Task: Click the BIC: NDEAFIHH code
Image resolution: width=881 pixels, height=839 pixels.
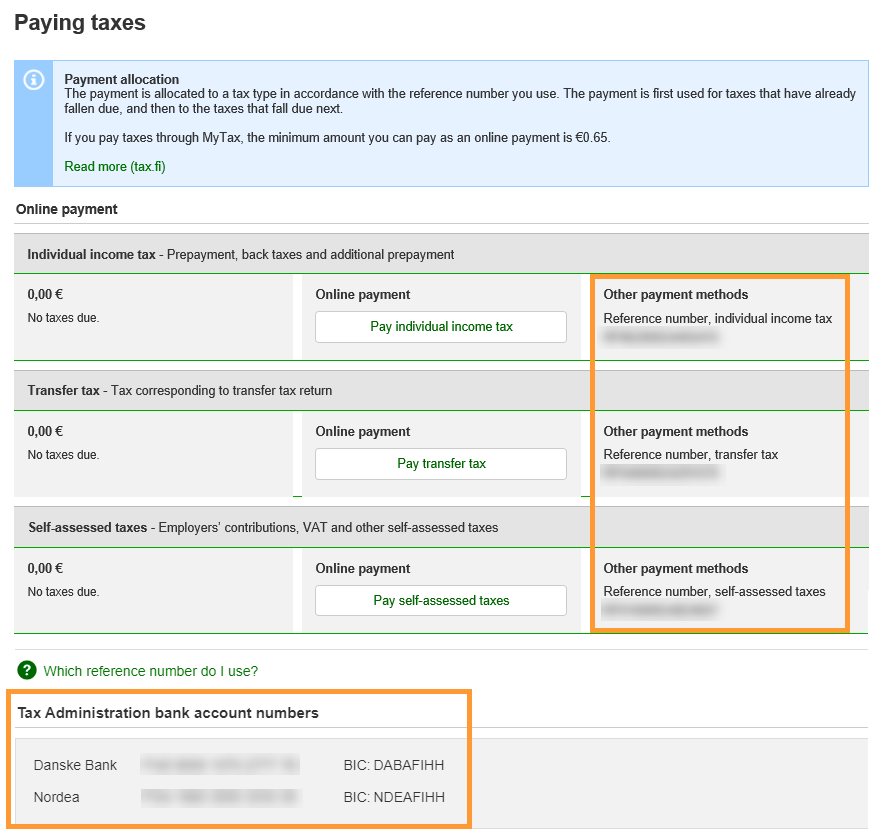Action: click(x=393, y=797)
